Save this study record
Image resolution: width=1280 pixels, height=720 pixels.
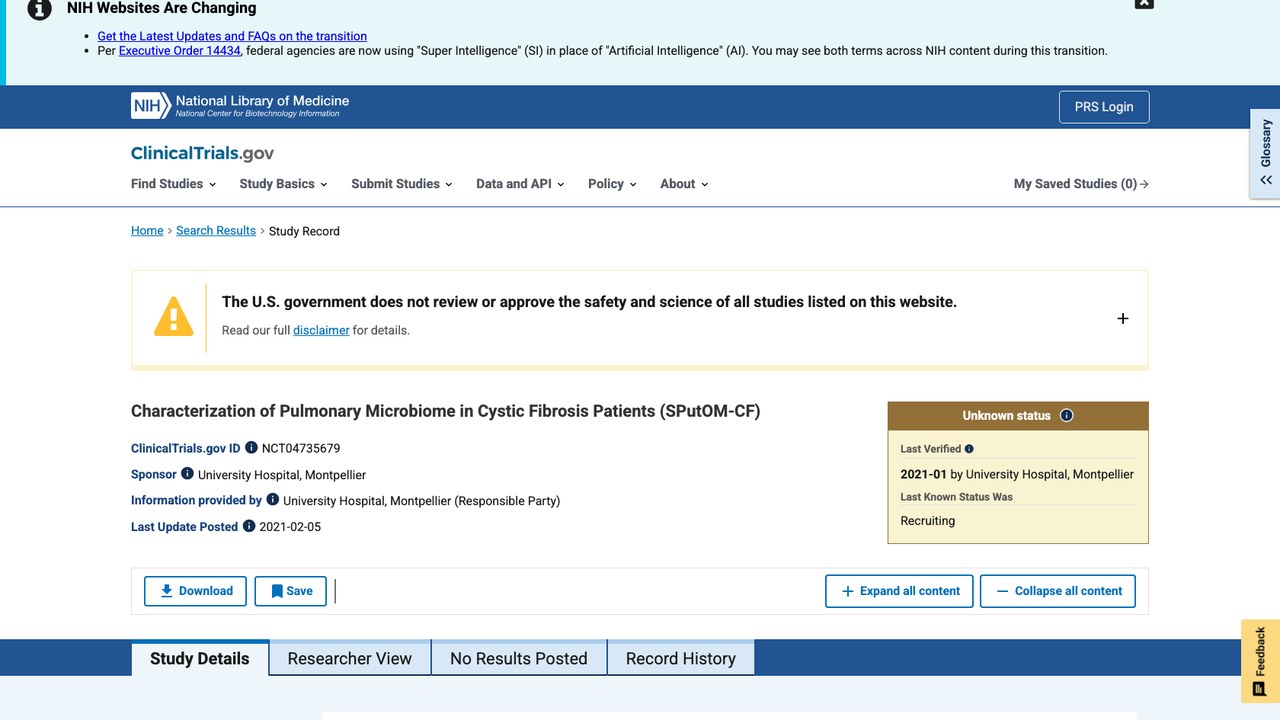coord(291,591)
